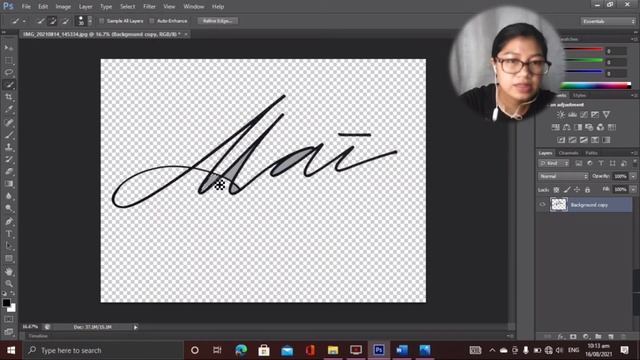The width and height of the screenshot is (640, 360).
Task: Hide the Background copy layer
Action: coord(542,205)
